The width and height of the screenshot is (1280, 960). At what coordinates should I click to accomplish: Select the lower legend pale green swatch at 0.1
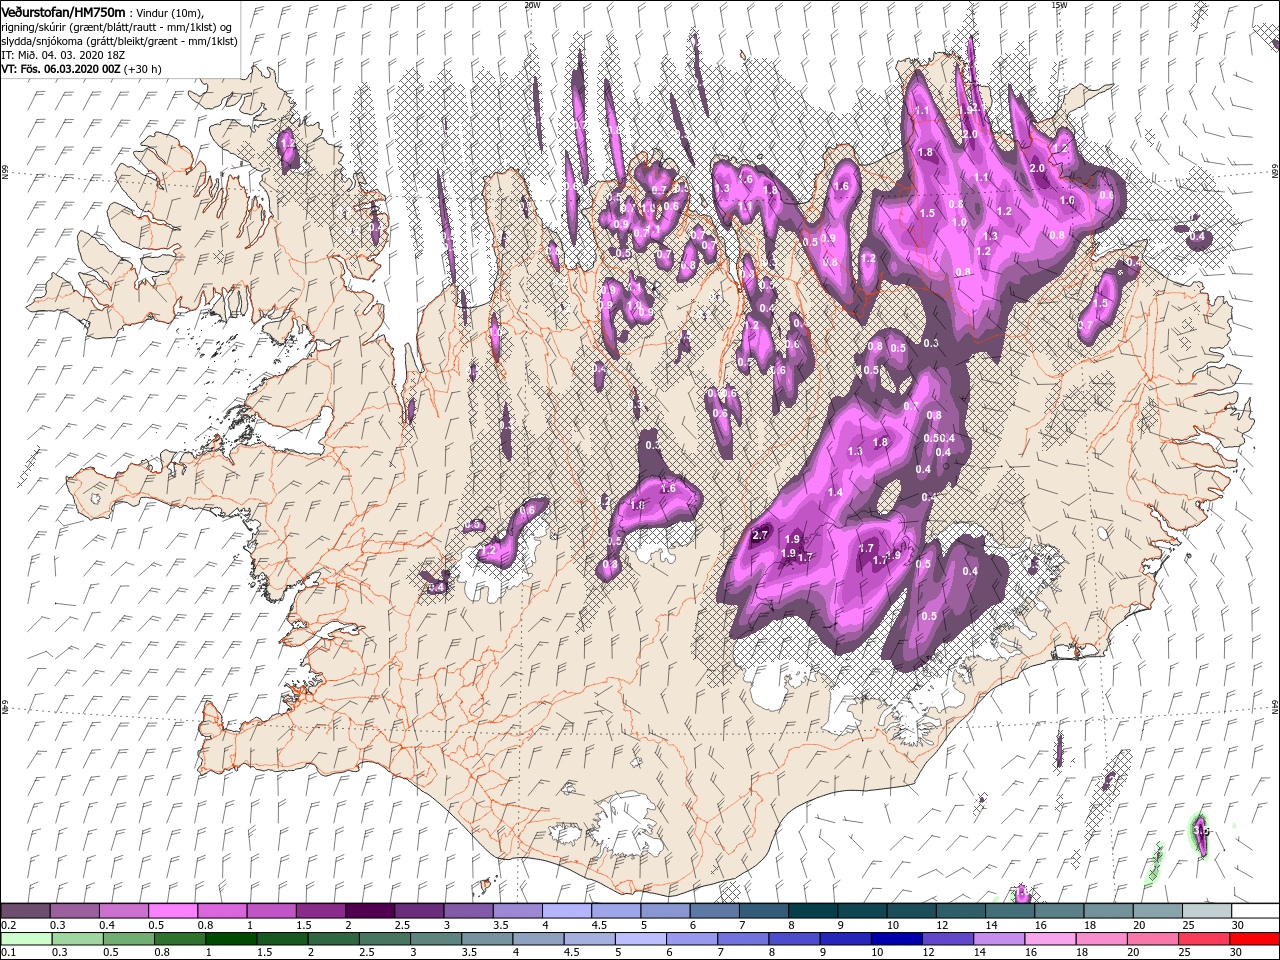coord(26,939)
